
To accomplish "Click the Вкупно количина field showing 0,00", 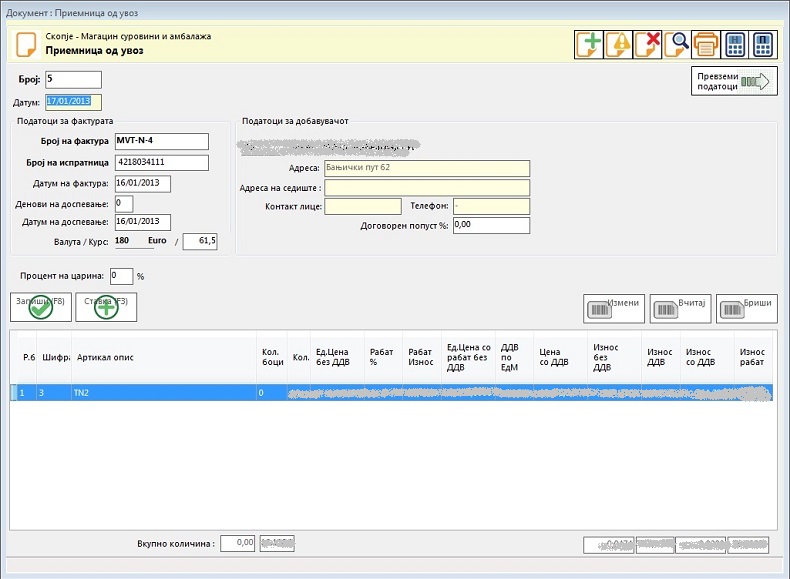I will [238, 543].
